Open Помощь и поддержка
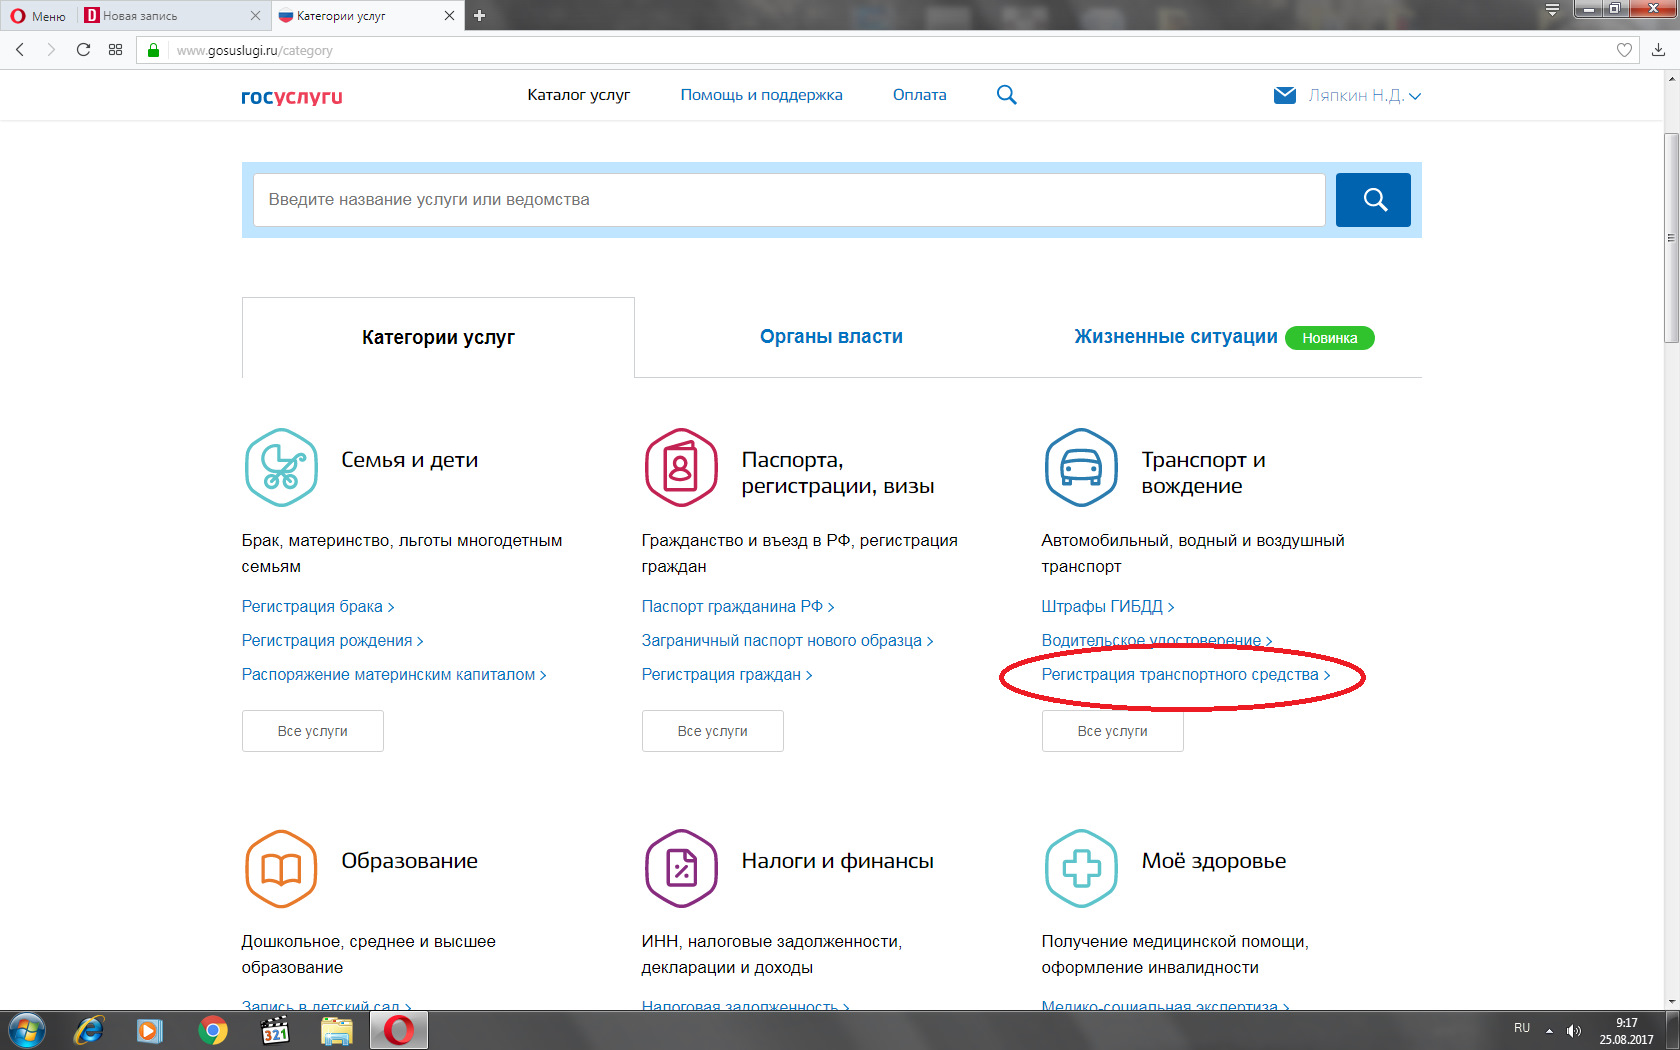The width and height of the screenshot is (1680, 1050). point(761,95)
